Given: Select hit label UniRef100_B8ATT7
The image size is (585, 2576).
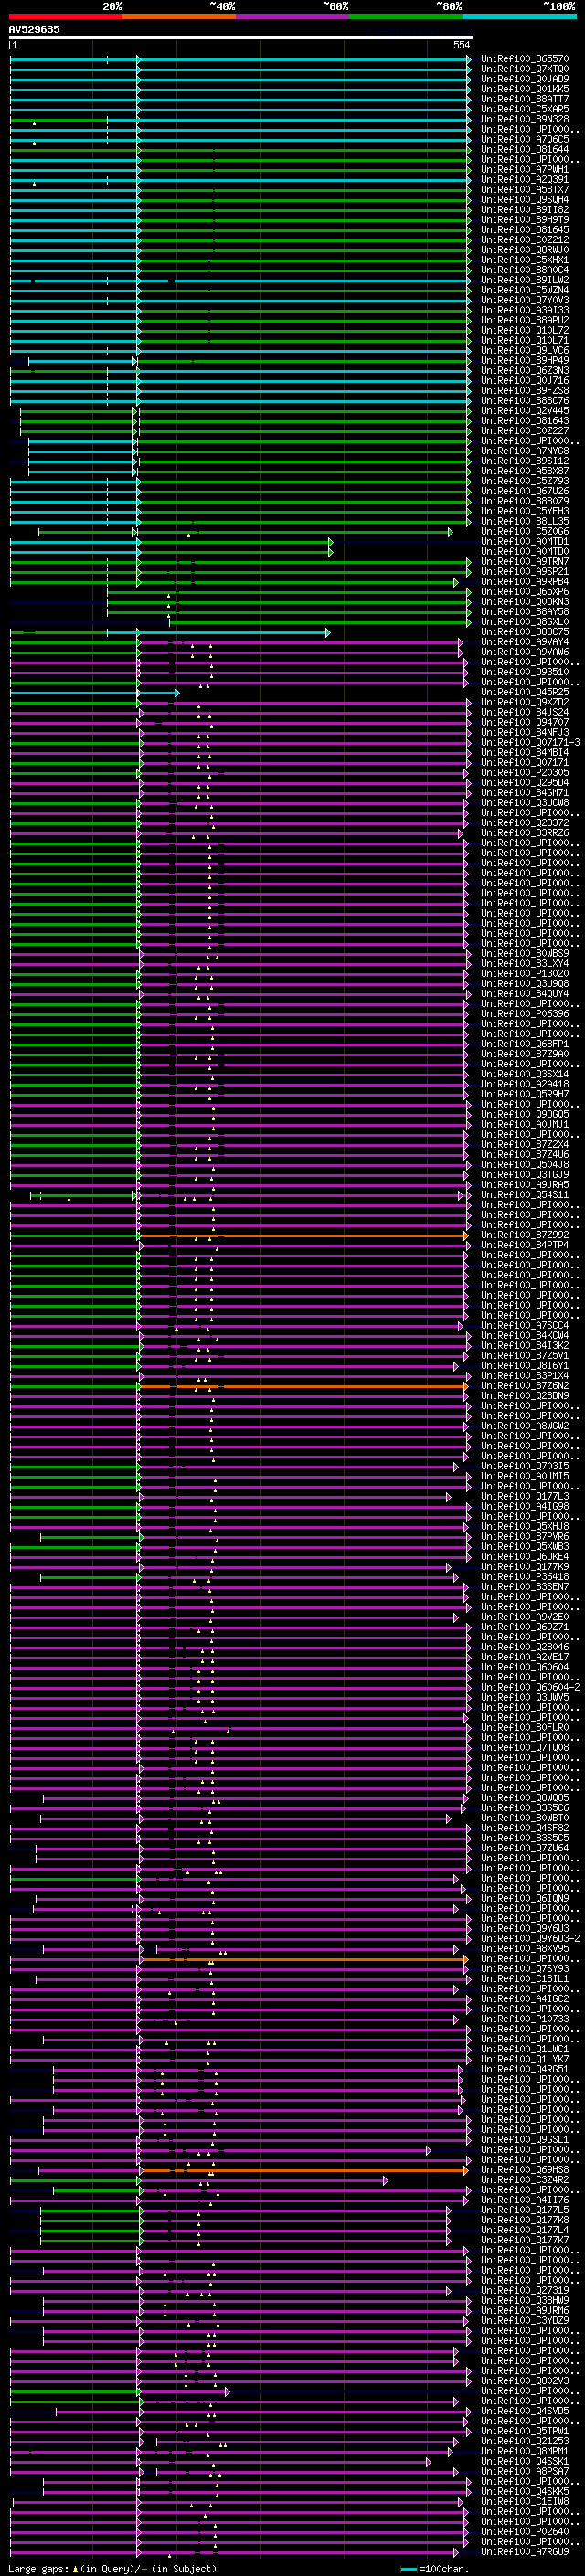Looking at the screenshot, I should pos(525,99).
